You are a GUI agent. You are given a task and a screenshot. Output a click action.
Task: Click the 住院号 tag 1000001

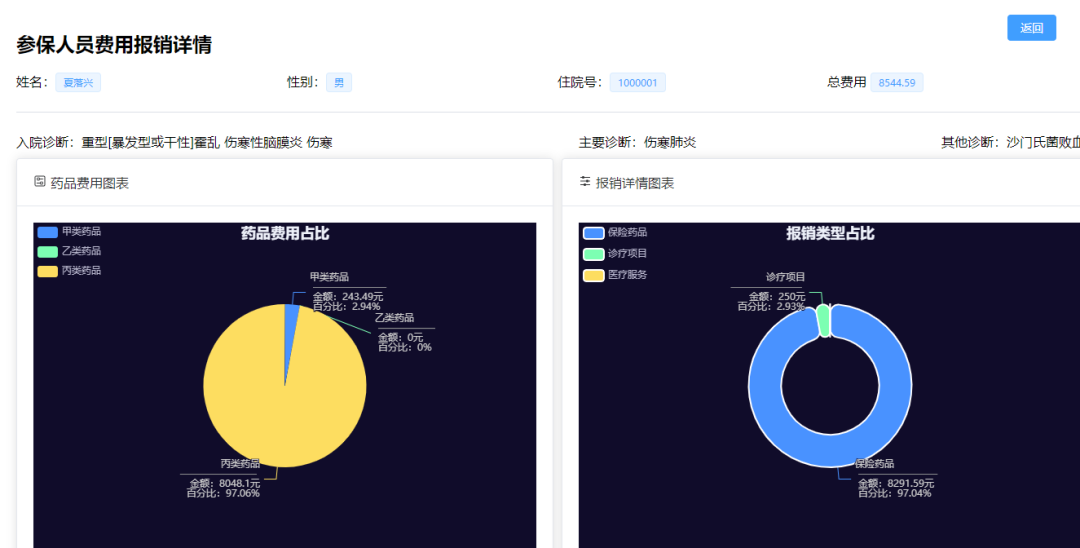pyautogui.click(x=637, y=83)
